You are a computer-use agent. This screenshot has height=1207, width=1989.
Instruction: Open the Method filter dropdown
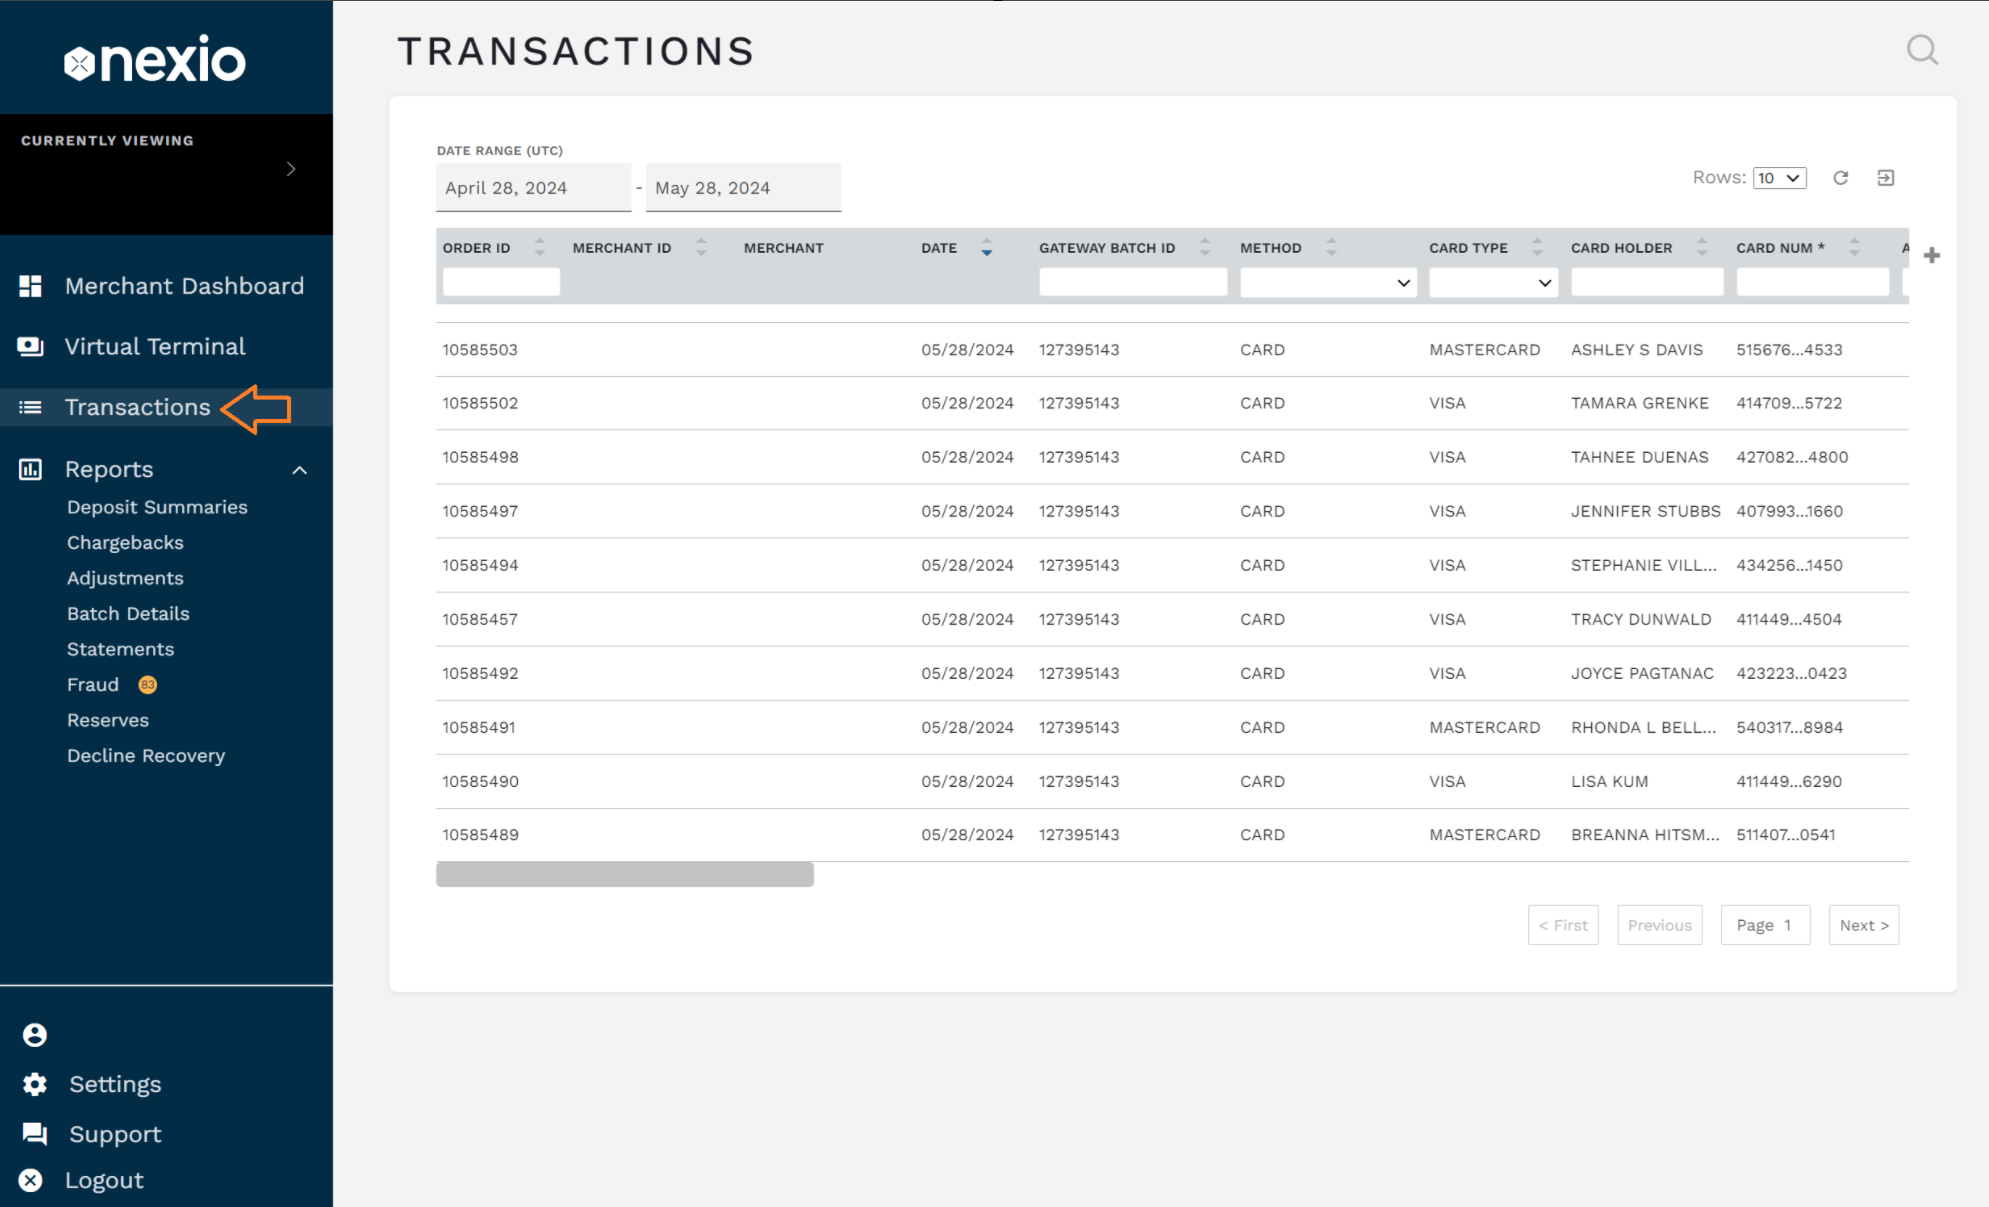pyautogui.click(x=1327, y=283)
